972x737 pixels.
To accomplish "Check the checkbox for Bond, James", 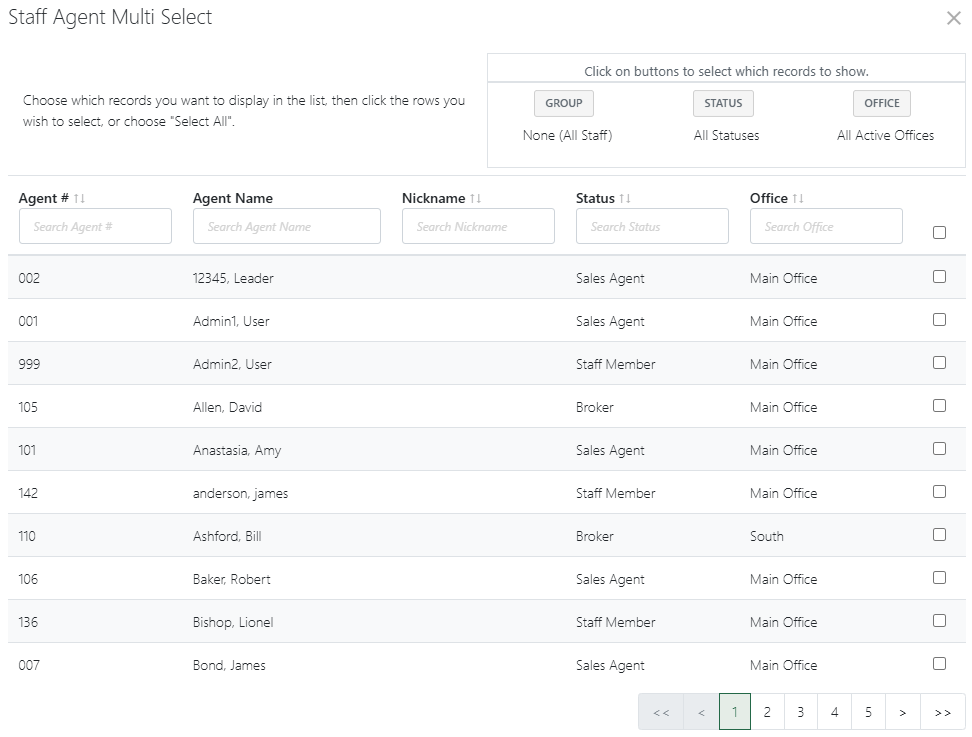I will tap(939, 662).
